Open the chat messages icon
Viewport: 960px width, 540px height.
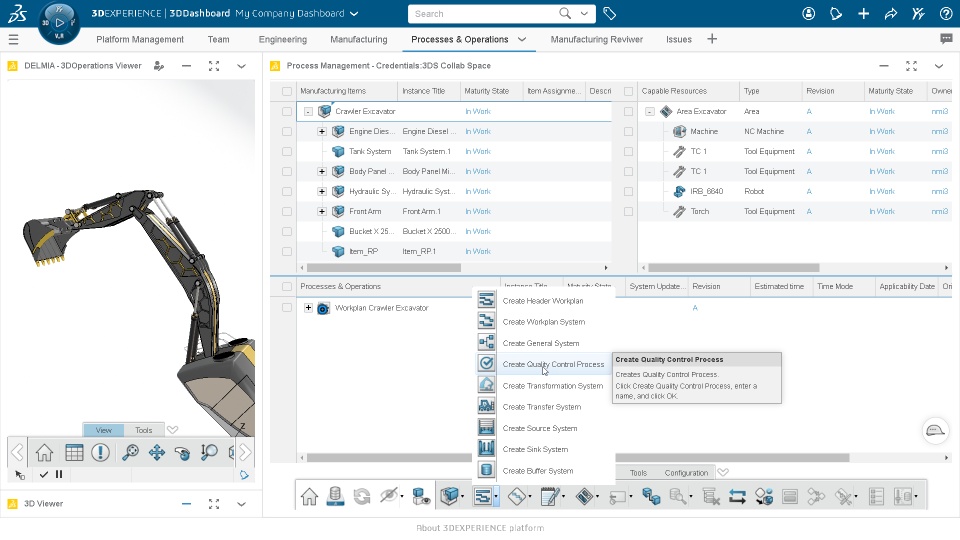click(x=946, y=39)
